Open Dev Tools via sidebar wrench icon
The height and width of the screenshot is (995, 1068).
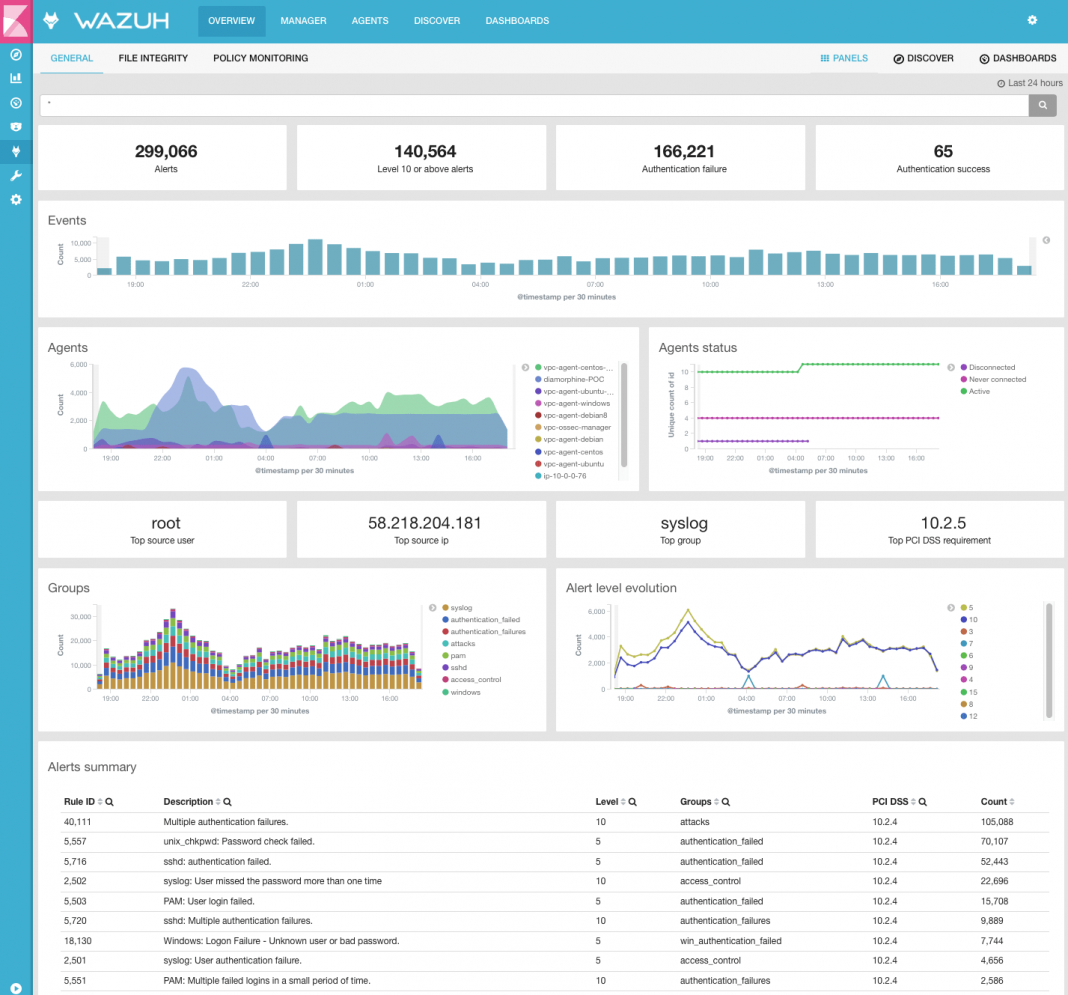click(15, 176)
